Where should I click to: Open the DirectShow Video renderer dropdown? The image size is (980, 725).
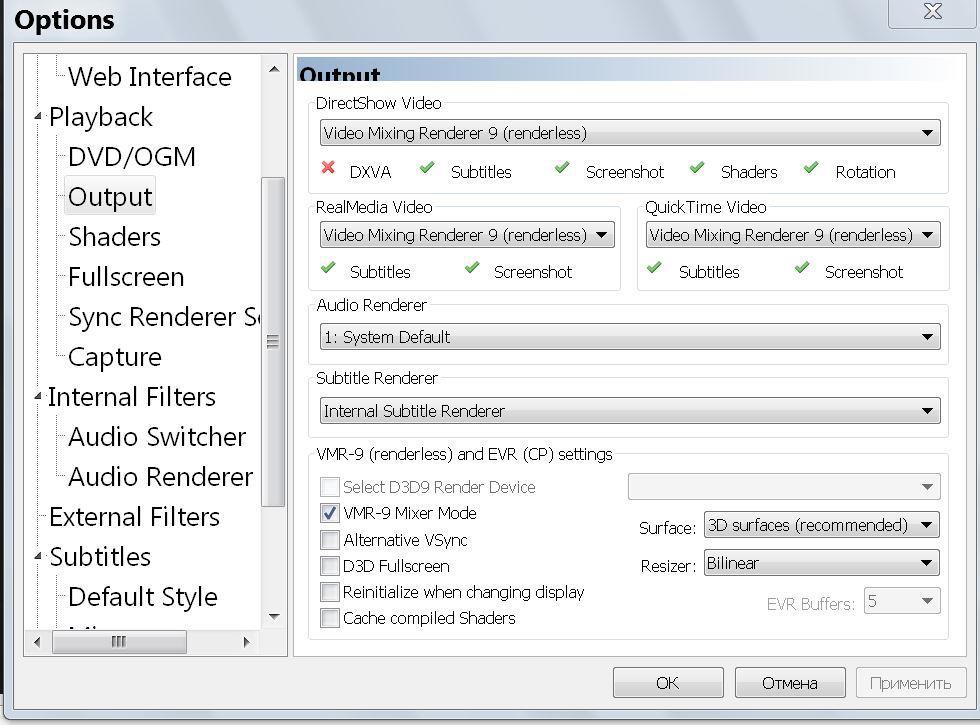click(630, 133)
